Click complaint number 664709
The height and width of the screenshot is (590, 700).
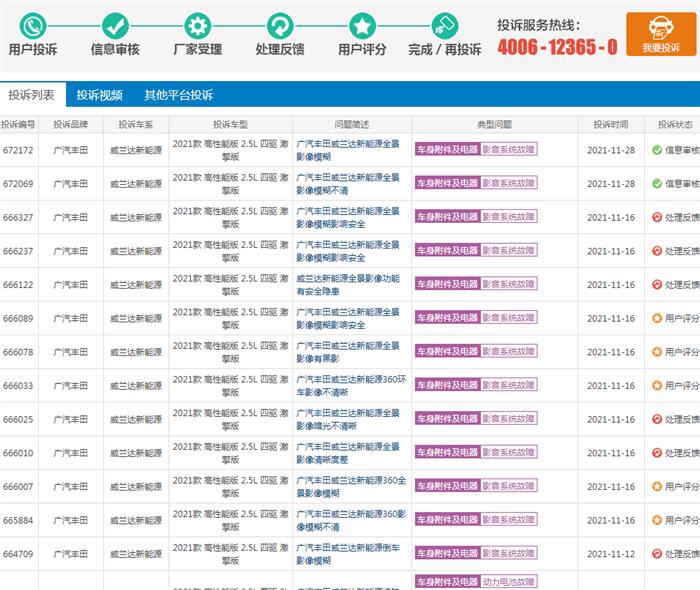[x=18, y=554]
